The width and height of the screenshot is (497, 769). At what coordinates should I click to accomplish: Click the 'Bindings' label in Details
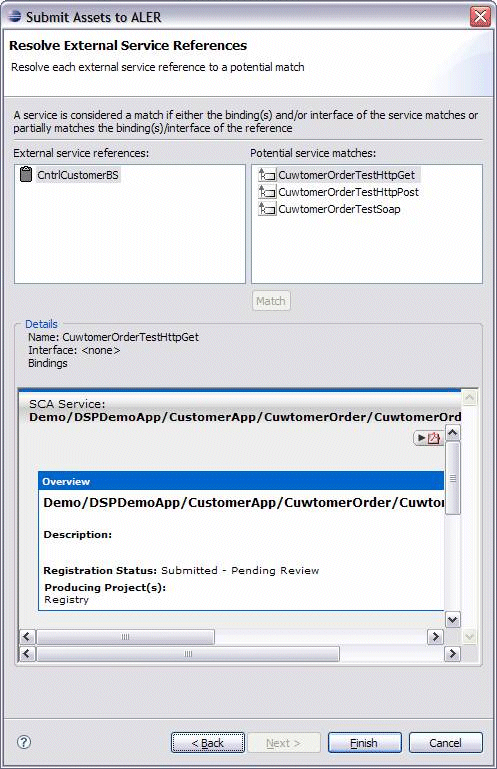click(48, 363)
